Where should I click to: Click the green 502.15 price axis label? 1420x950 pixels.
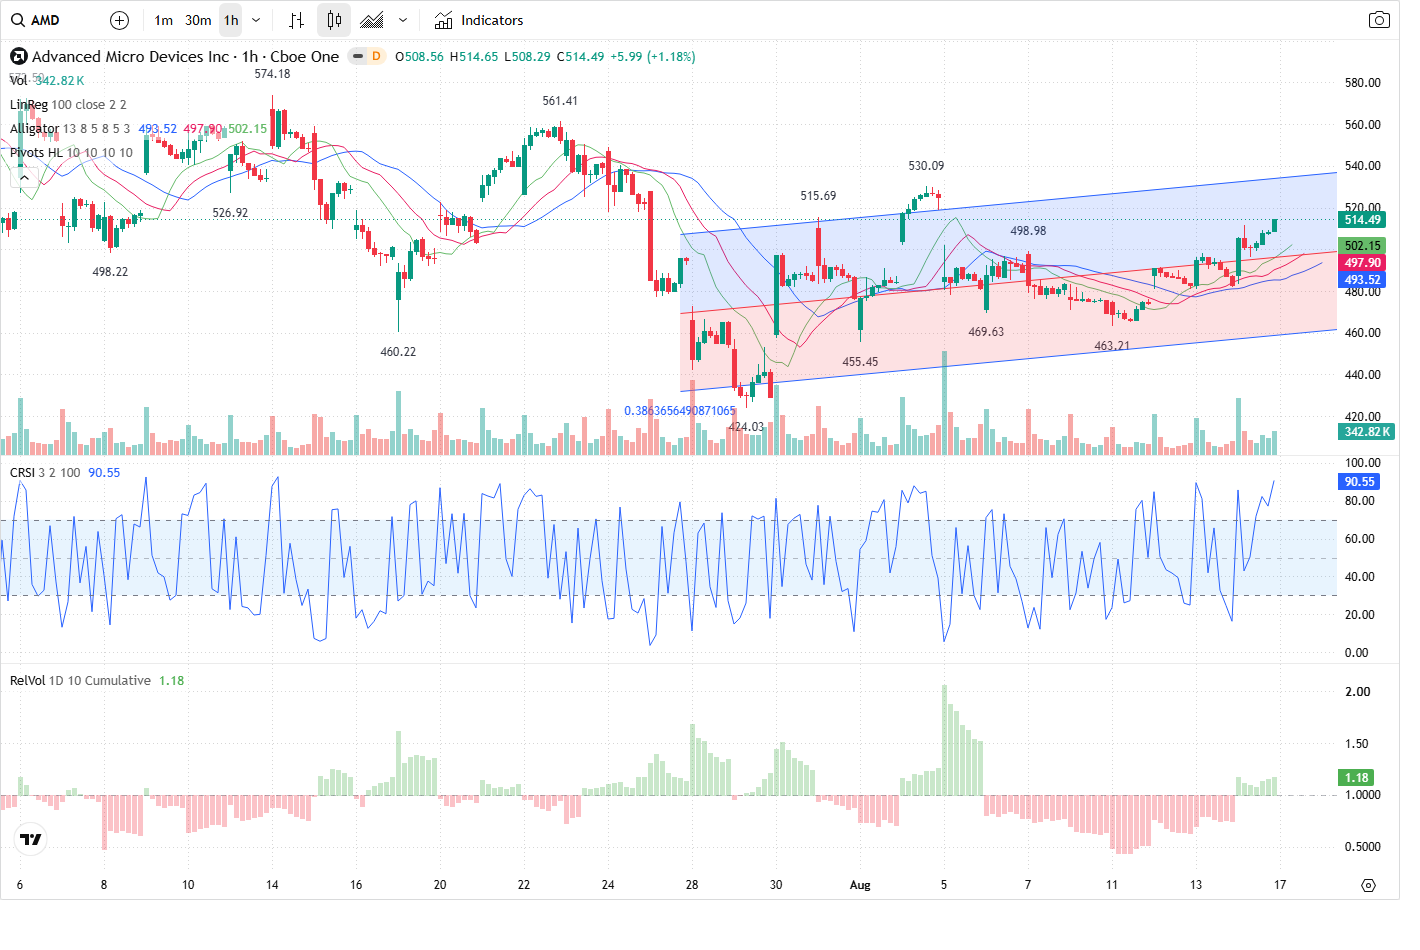[1362, 246]
